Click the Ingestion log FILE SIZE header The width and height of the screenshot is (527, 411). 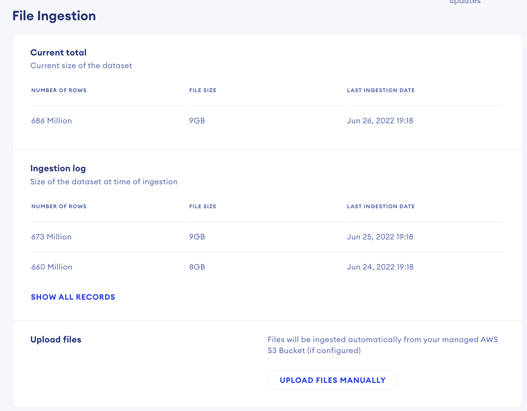(x=203, y=206)
